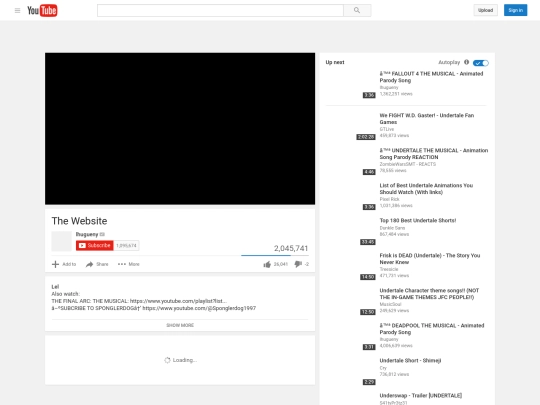The image size is (540, 405).
Task: Click the Upload button
Action: pyautogui.click(x=485, y=10)
